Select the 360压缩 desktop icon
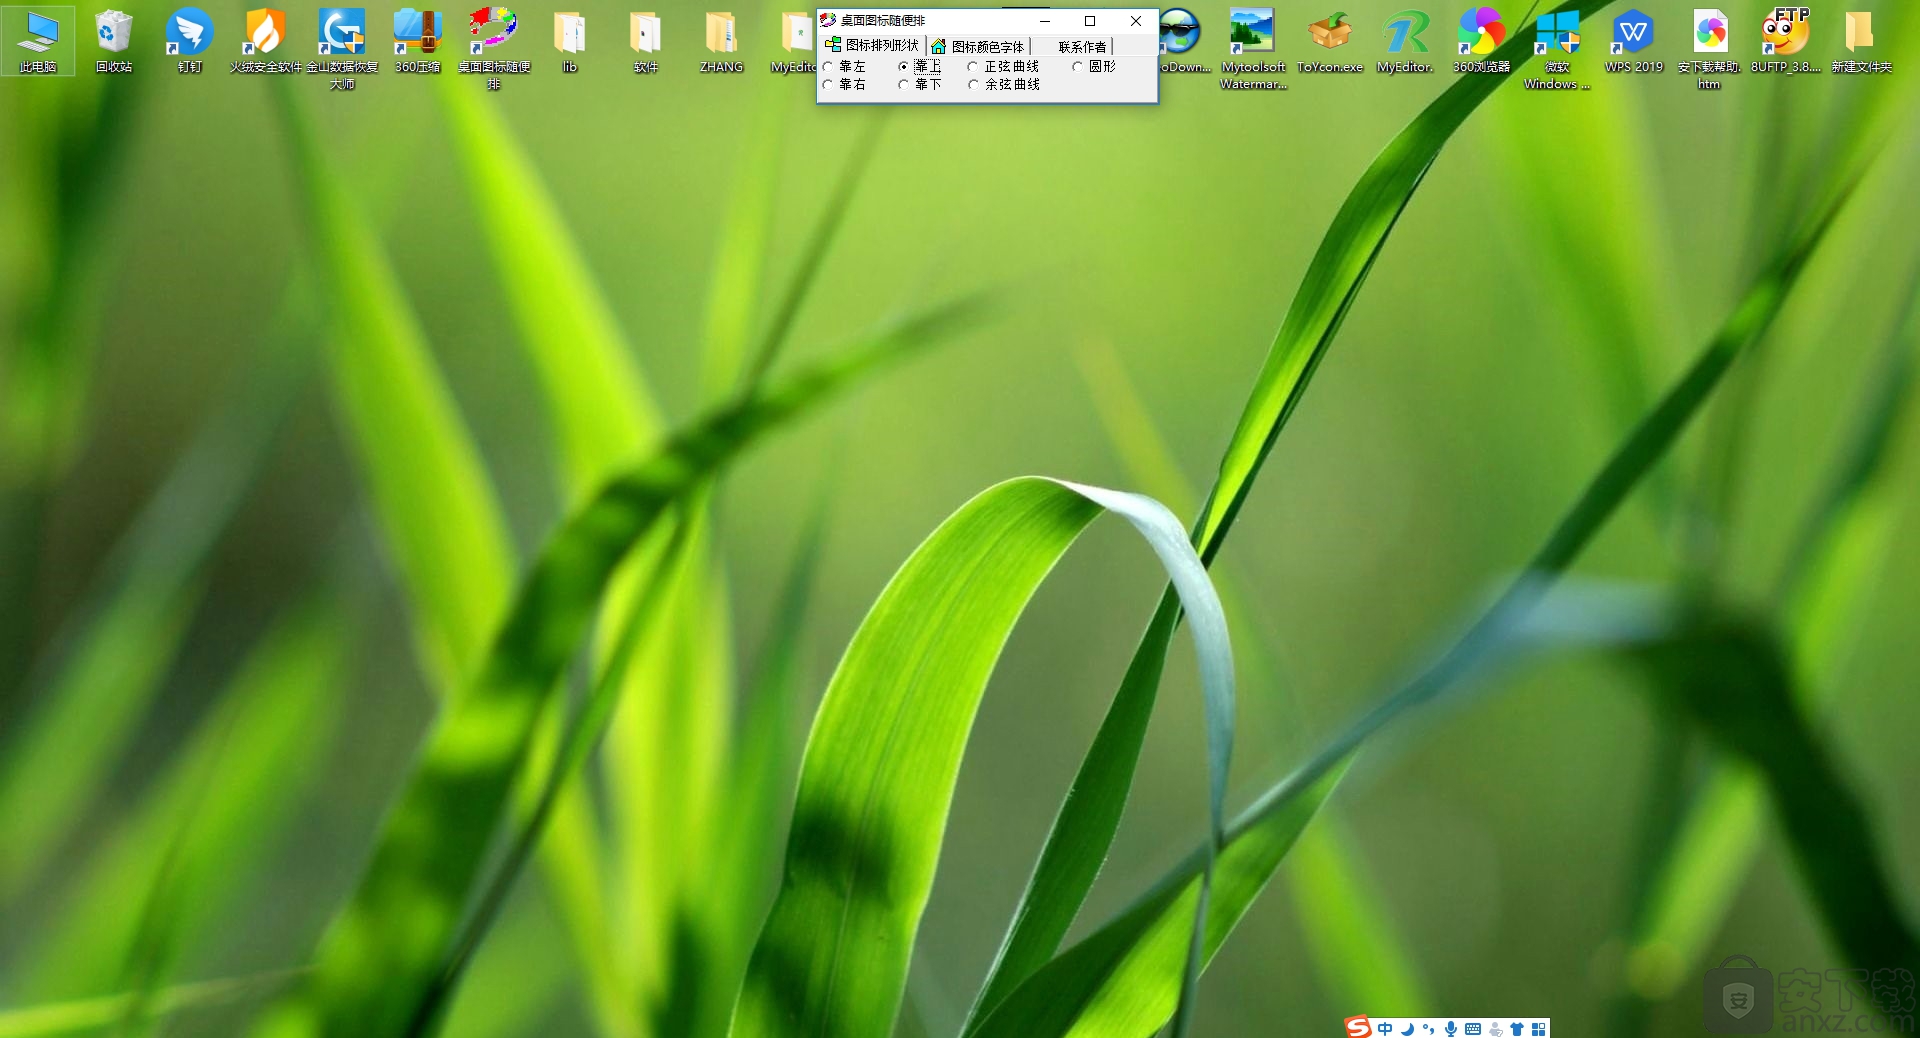 (x=417, y=40)
